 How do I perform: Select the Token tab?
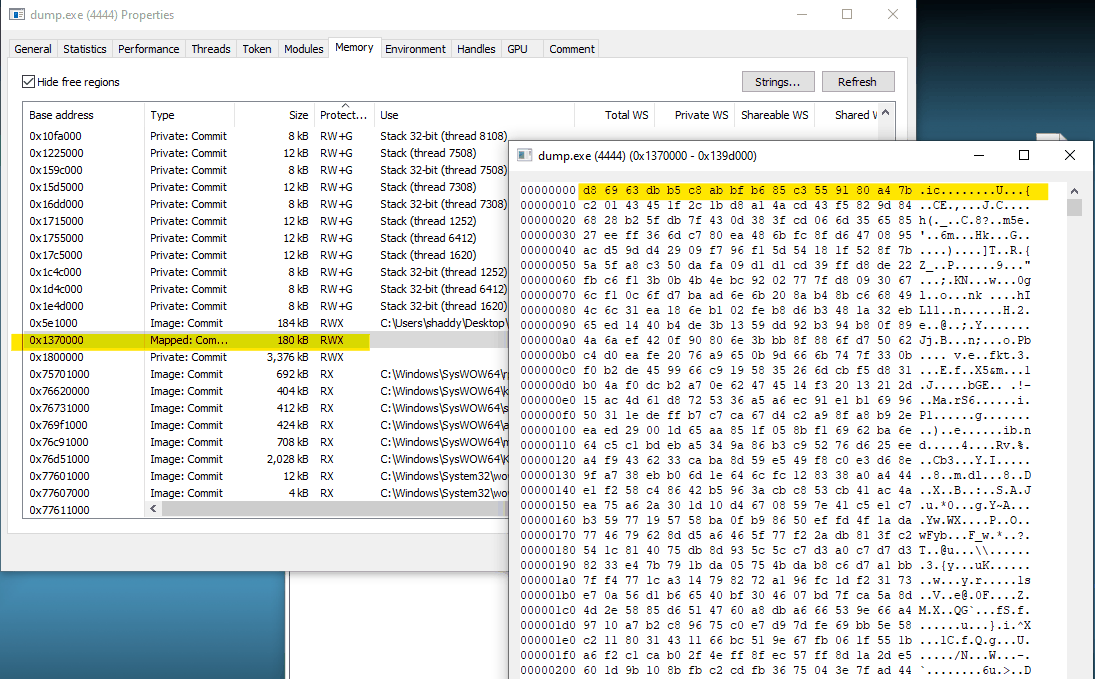[257, 49]
